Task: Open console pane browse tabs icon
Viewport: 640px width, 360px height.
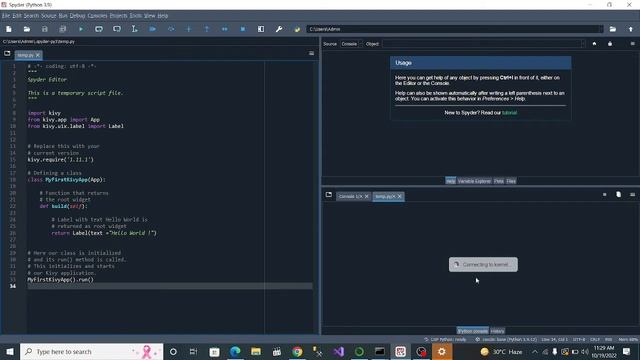Action: (x=329, y=195)
